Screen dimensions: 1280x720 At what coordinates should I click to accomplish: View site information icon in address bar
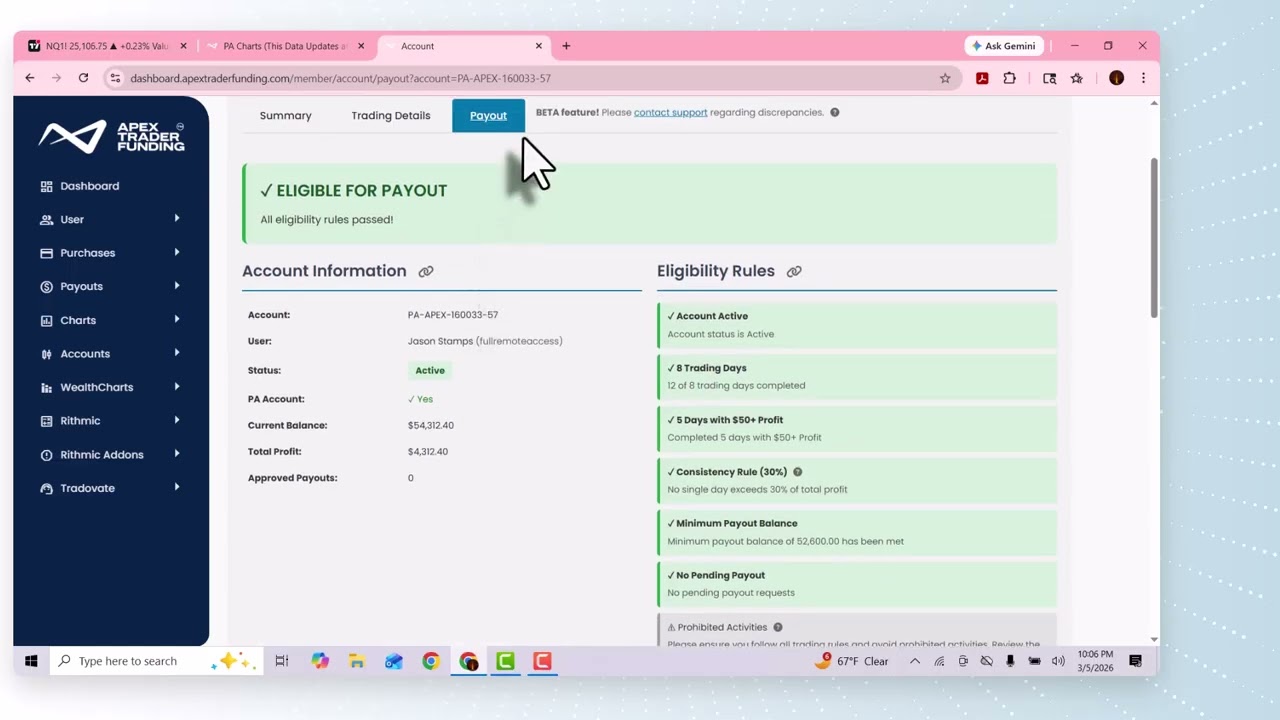(115, 78)
